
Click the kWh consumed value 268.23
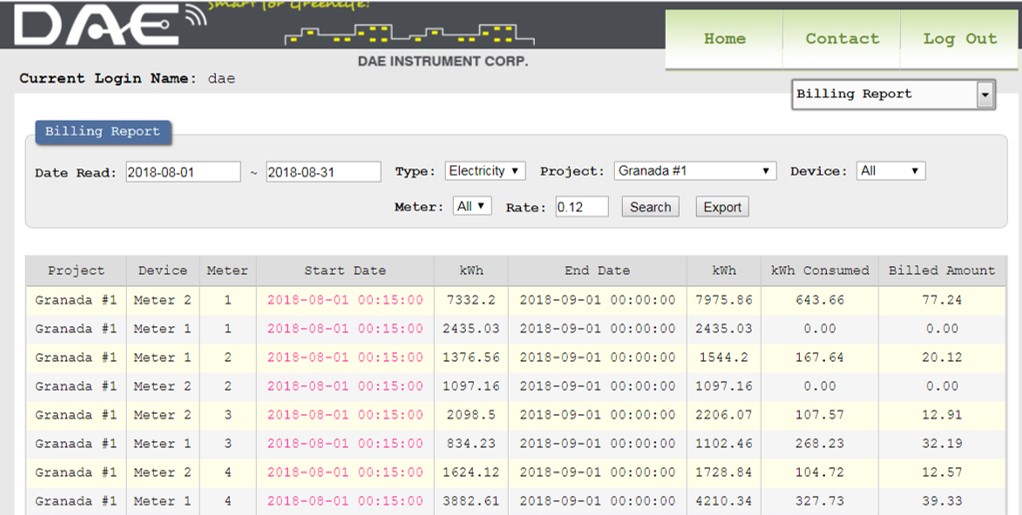point(819,444)
